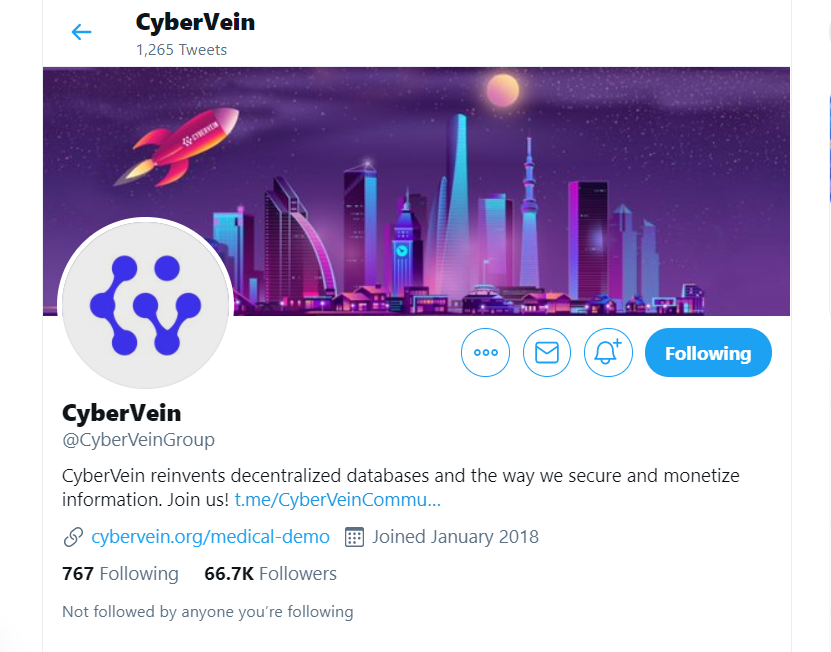Viewport: 831px width, 652px height.
Task: Click 'Not followed by anyone you're following'
Action: [x=208, y=612]
